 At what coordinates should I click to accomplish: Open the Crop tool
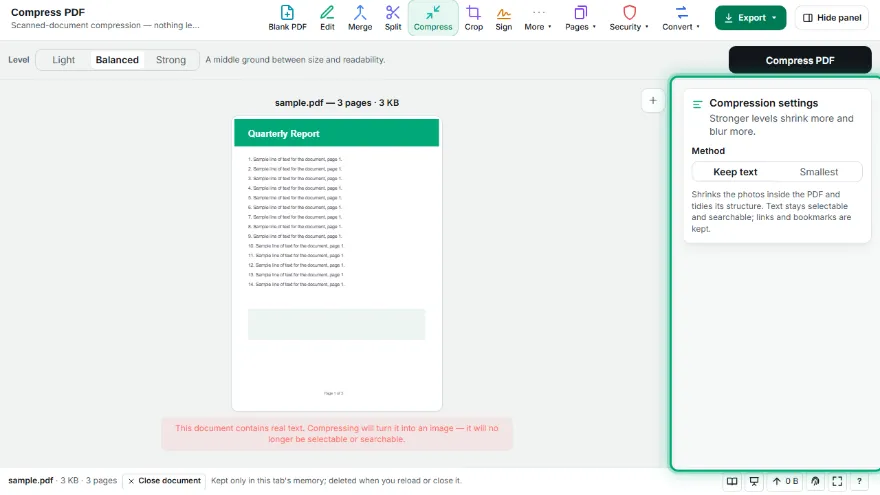[x=474, y=18]
